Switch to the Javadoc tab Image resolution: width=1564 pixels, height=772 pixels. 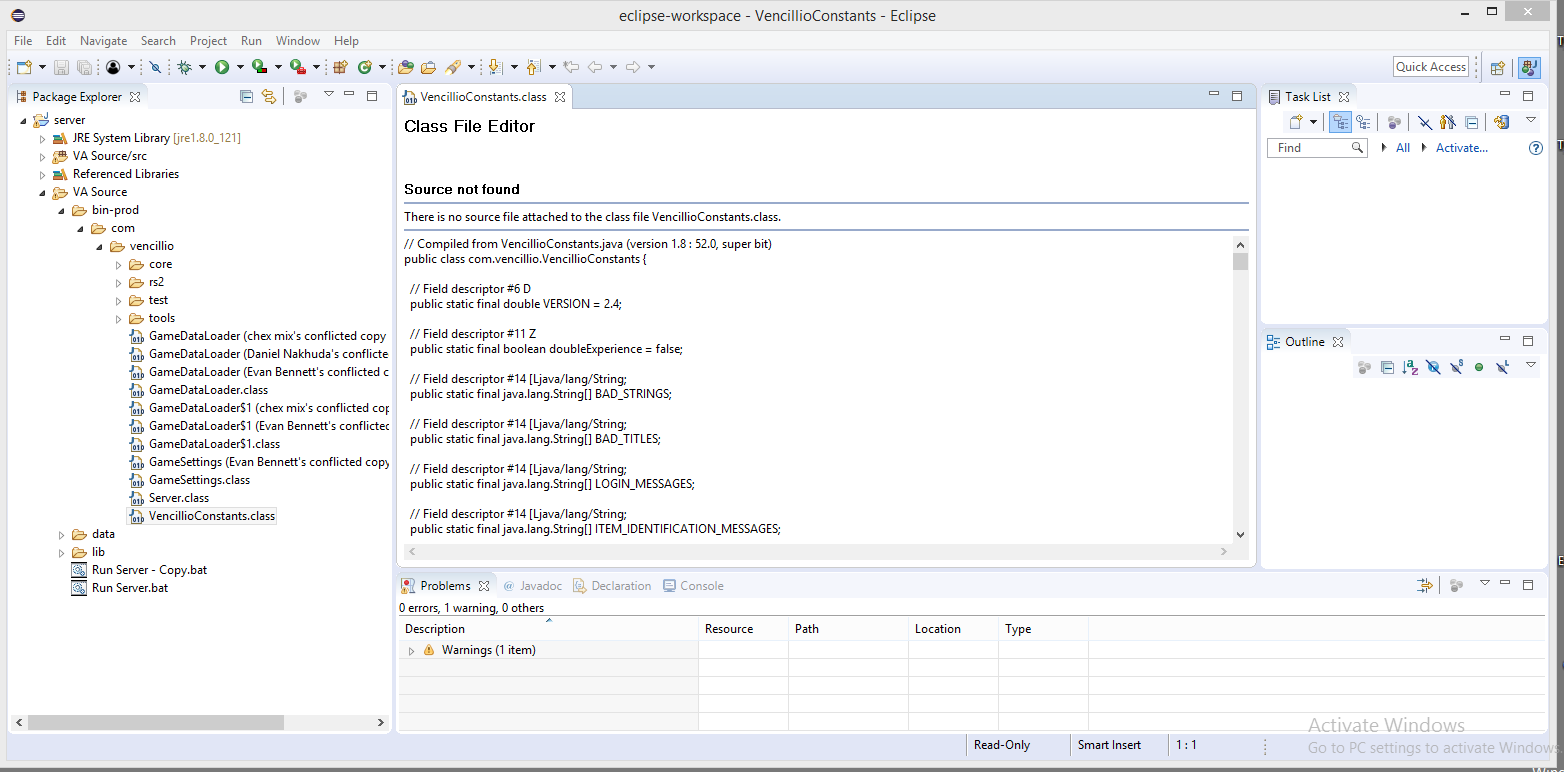(532, 586)
